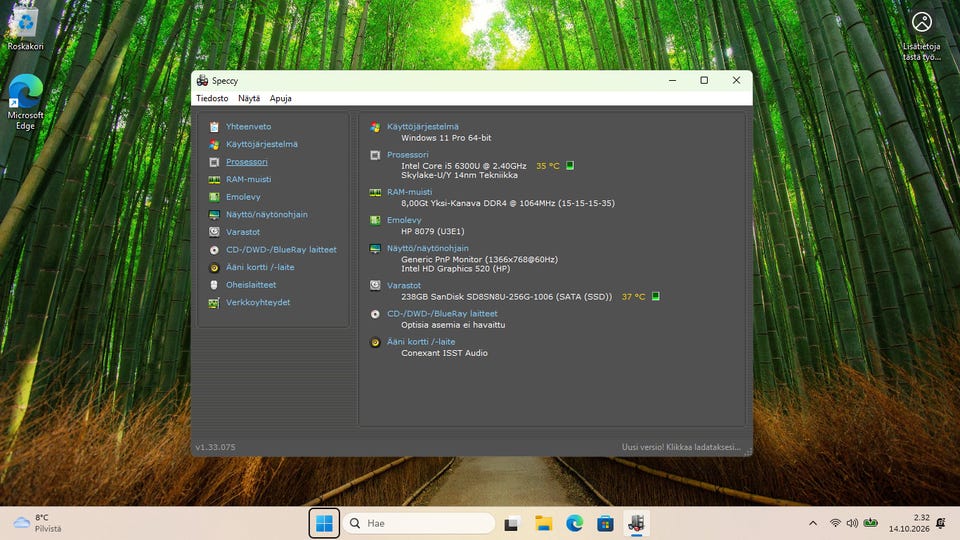
Task: Click the Verkkoyhteydet network icon in sidebar
Action: (x=214, y=302)
